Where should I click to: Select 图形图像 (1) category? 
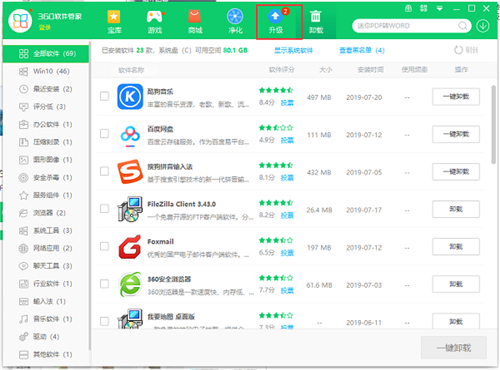[46, 160]
